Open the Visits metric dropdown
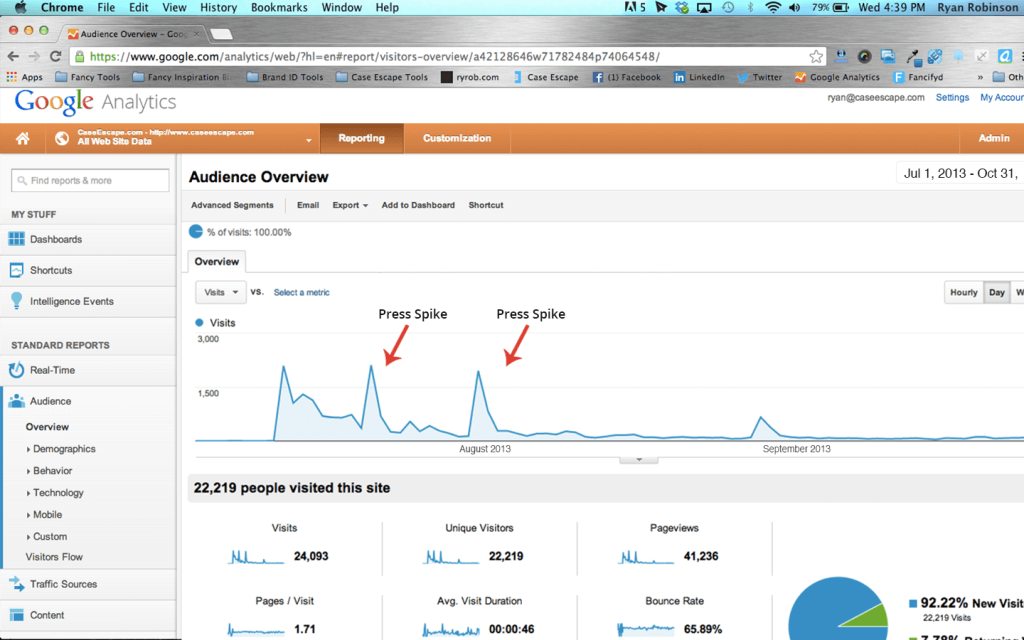Screen dimensions: 1024x640 pyautogui.click(x=221, y=293)
